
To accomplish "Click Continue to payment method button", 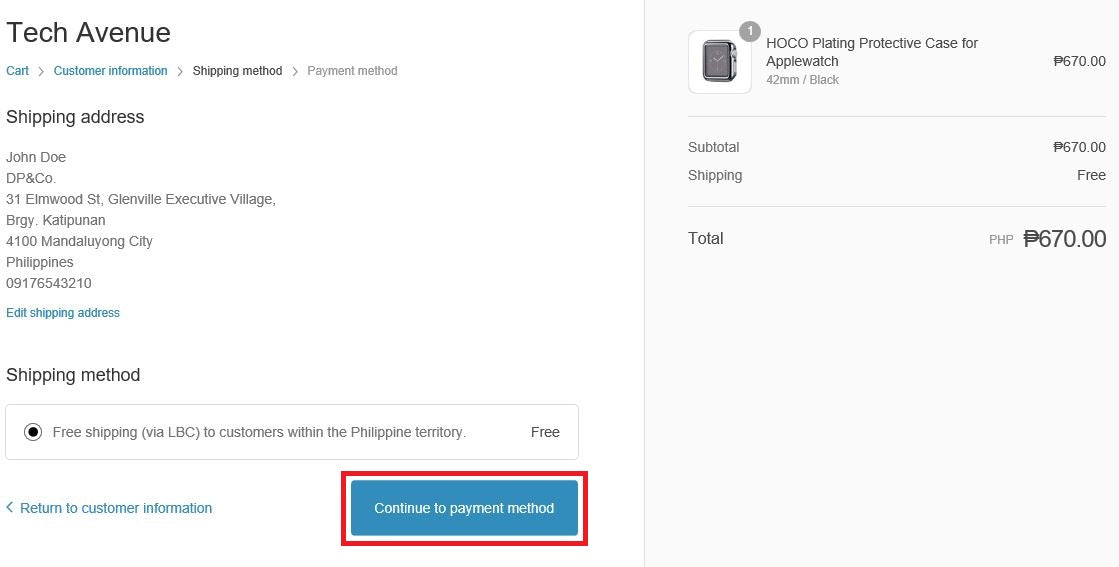I will (x=464, y=508).
